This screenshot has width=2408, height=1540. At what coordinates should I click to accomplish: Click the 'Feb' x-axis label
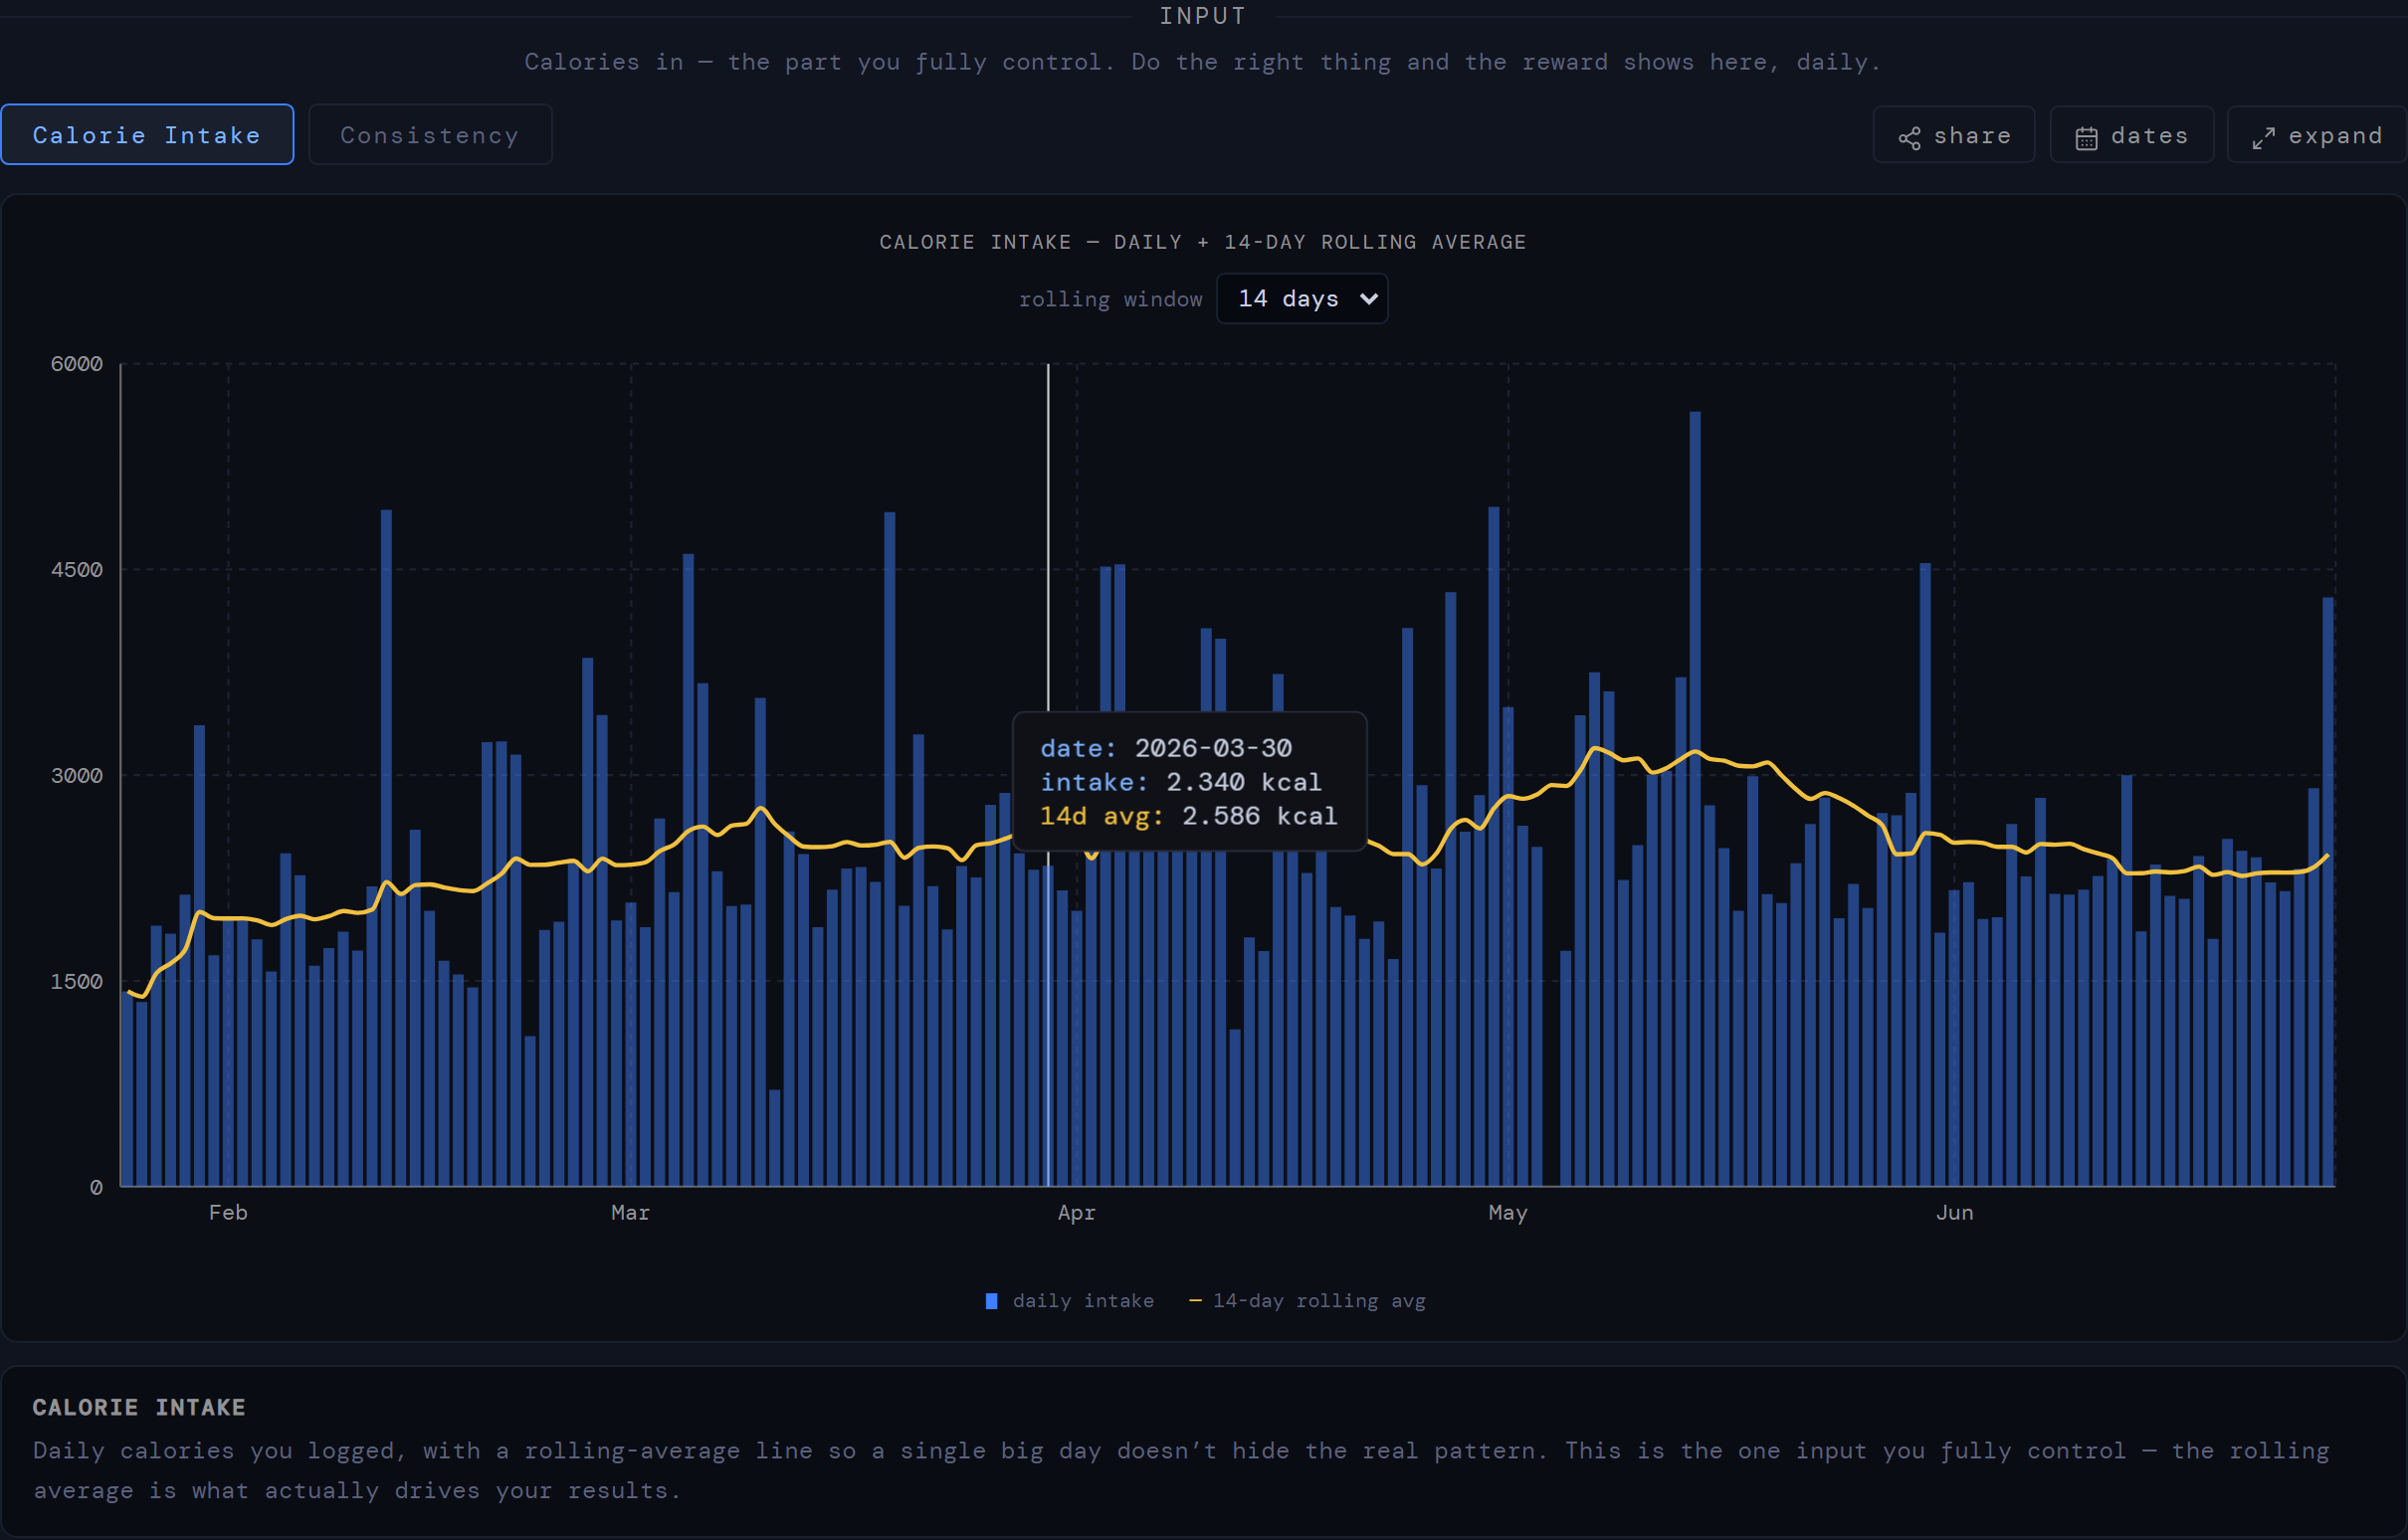[228, 1213]
